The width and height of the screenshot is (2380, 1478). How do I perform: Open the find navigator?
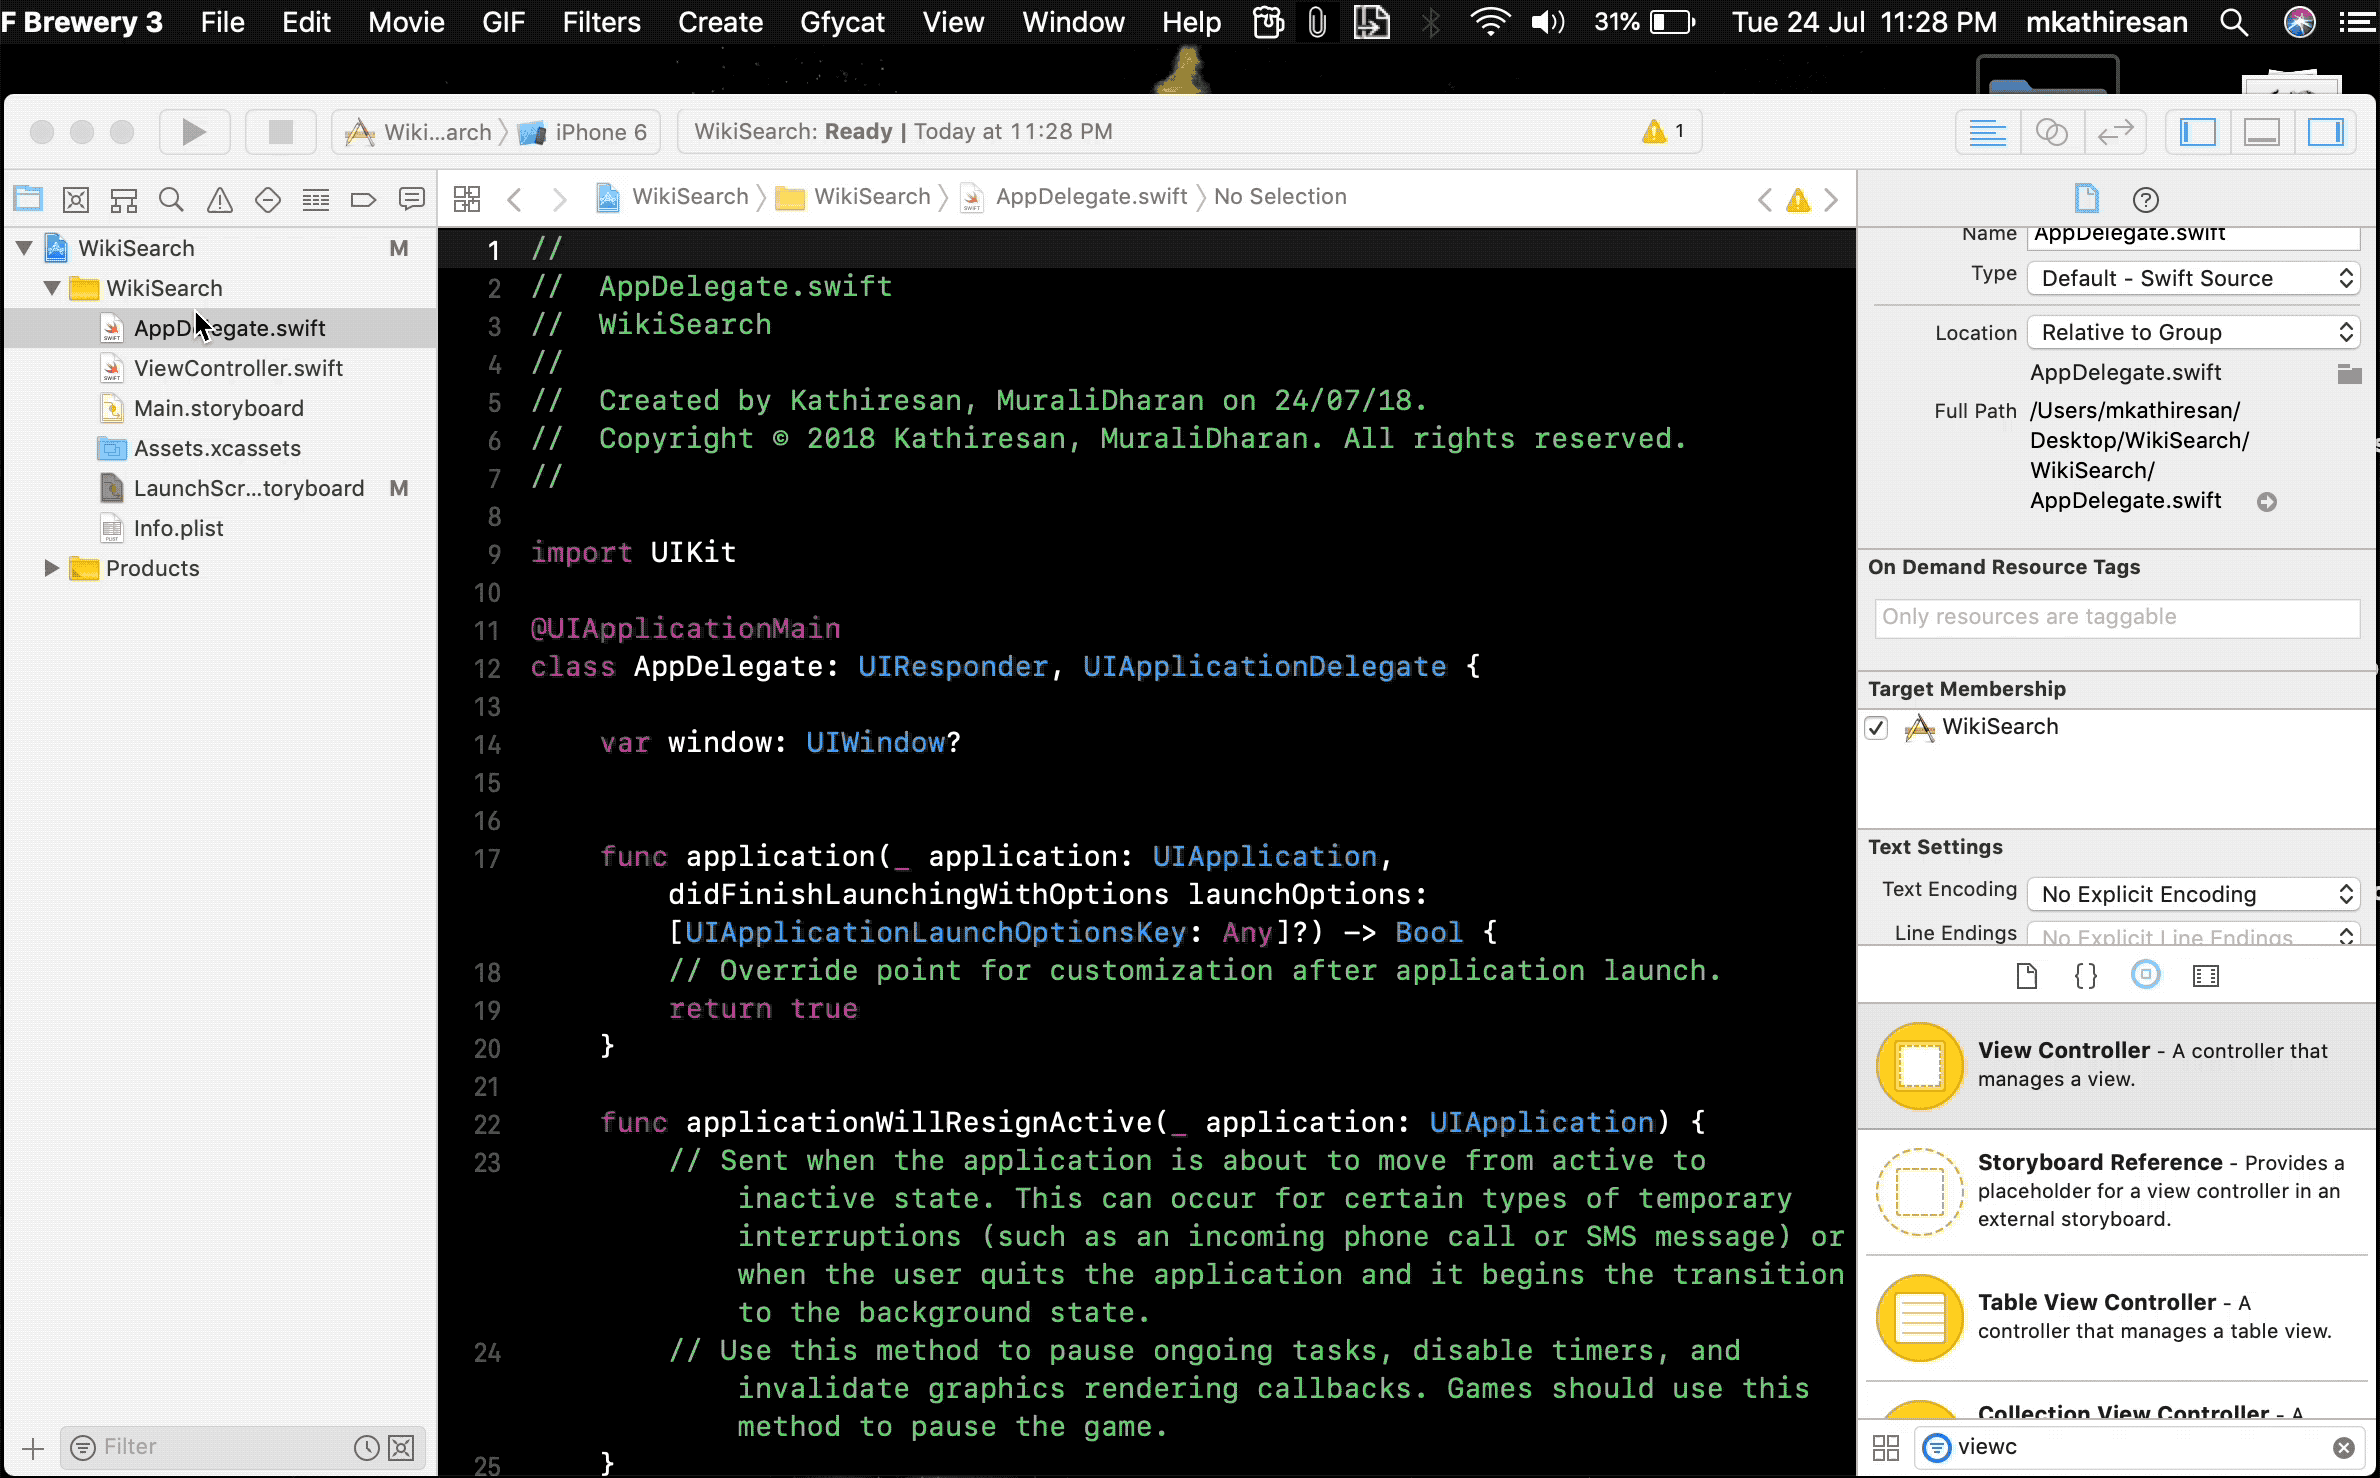pyautogui.click(x=171, y=199)
